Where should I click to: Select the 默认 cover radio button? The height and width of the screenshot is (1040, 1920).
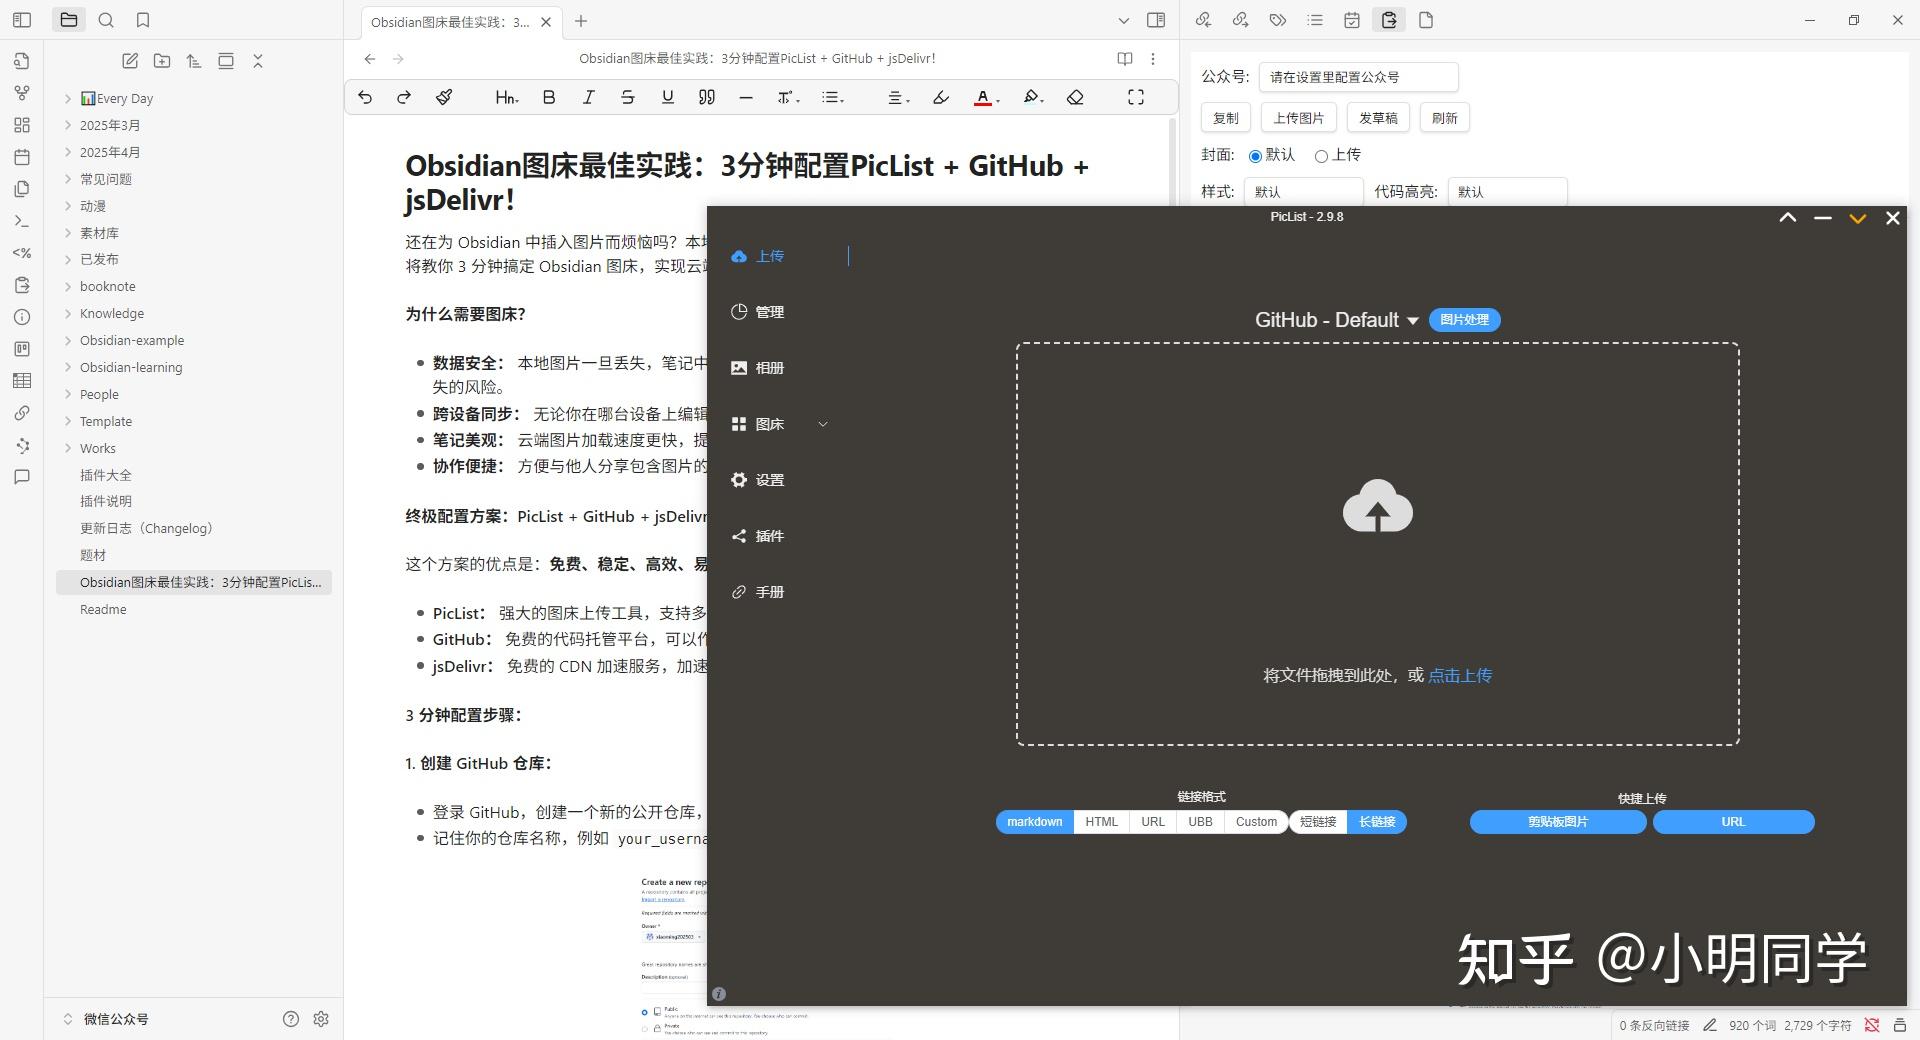1256,156
